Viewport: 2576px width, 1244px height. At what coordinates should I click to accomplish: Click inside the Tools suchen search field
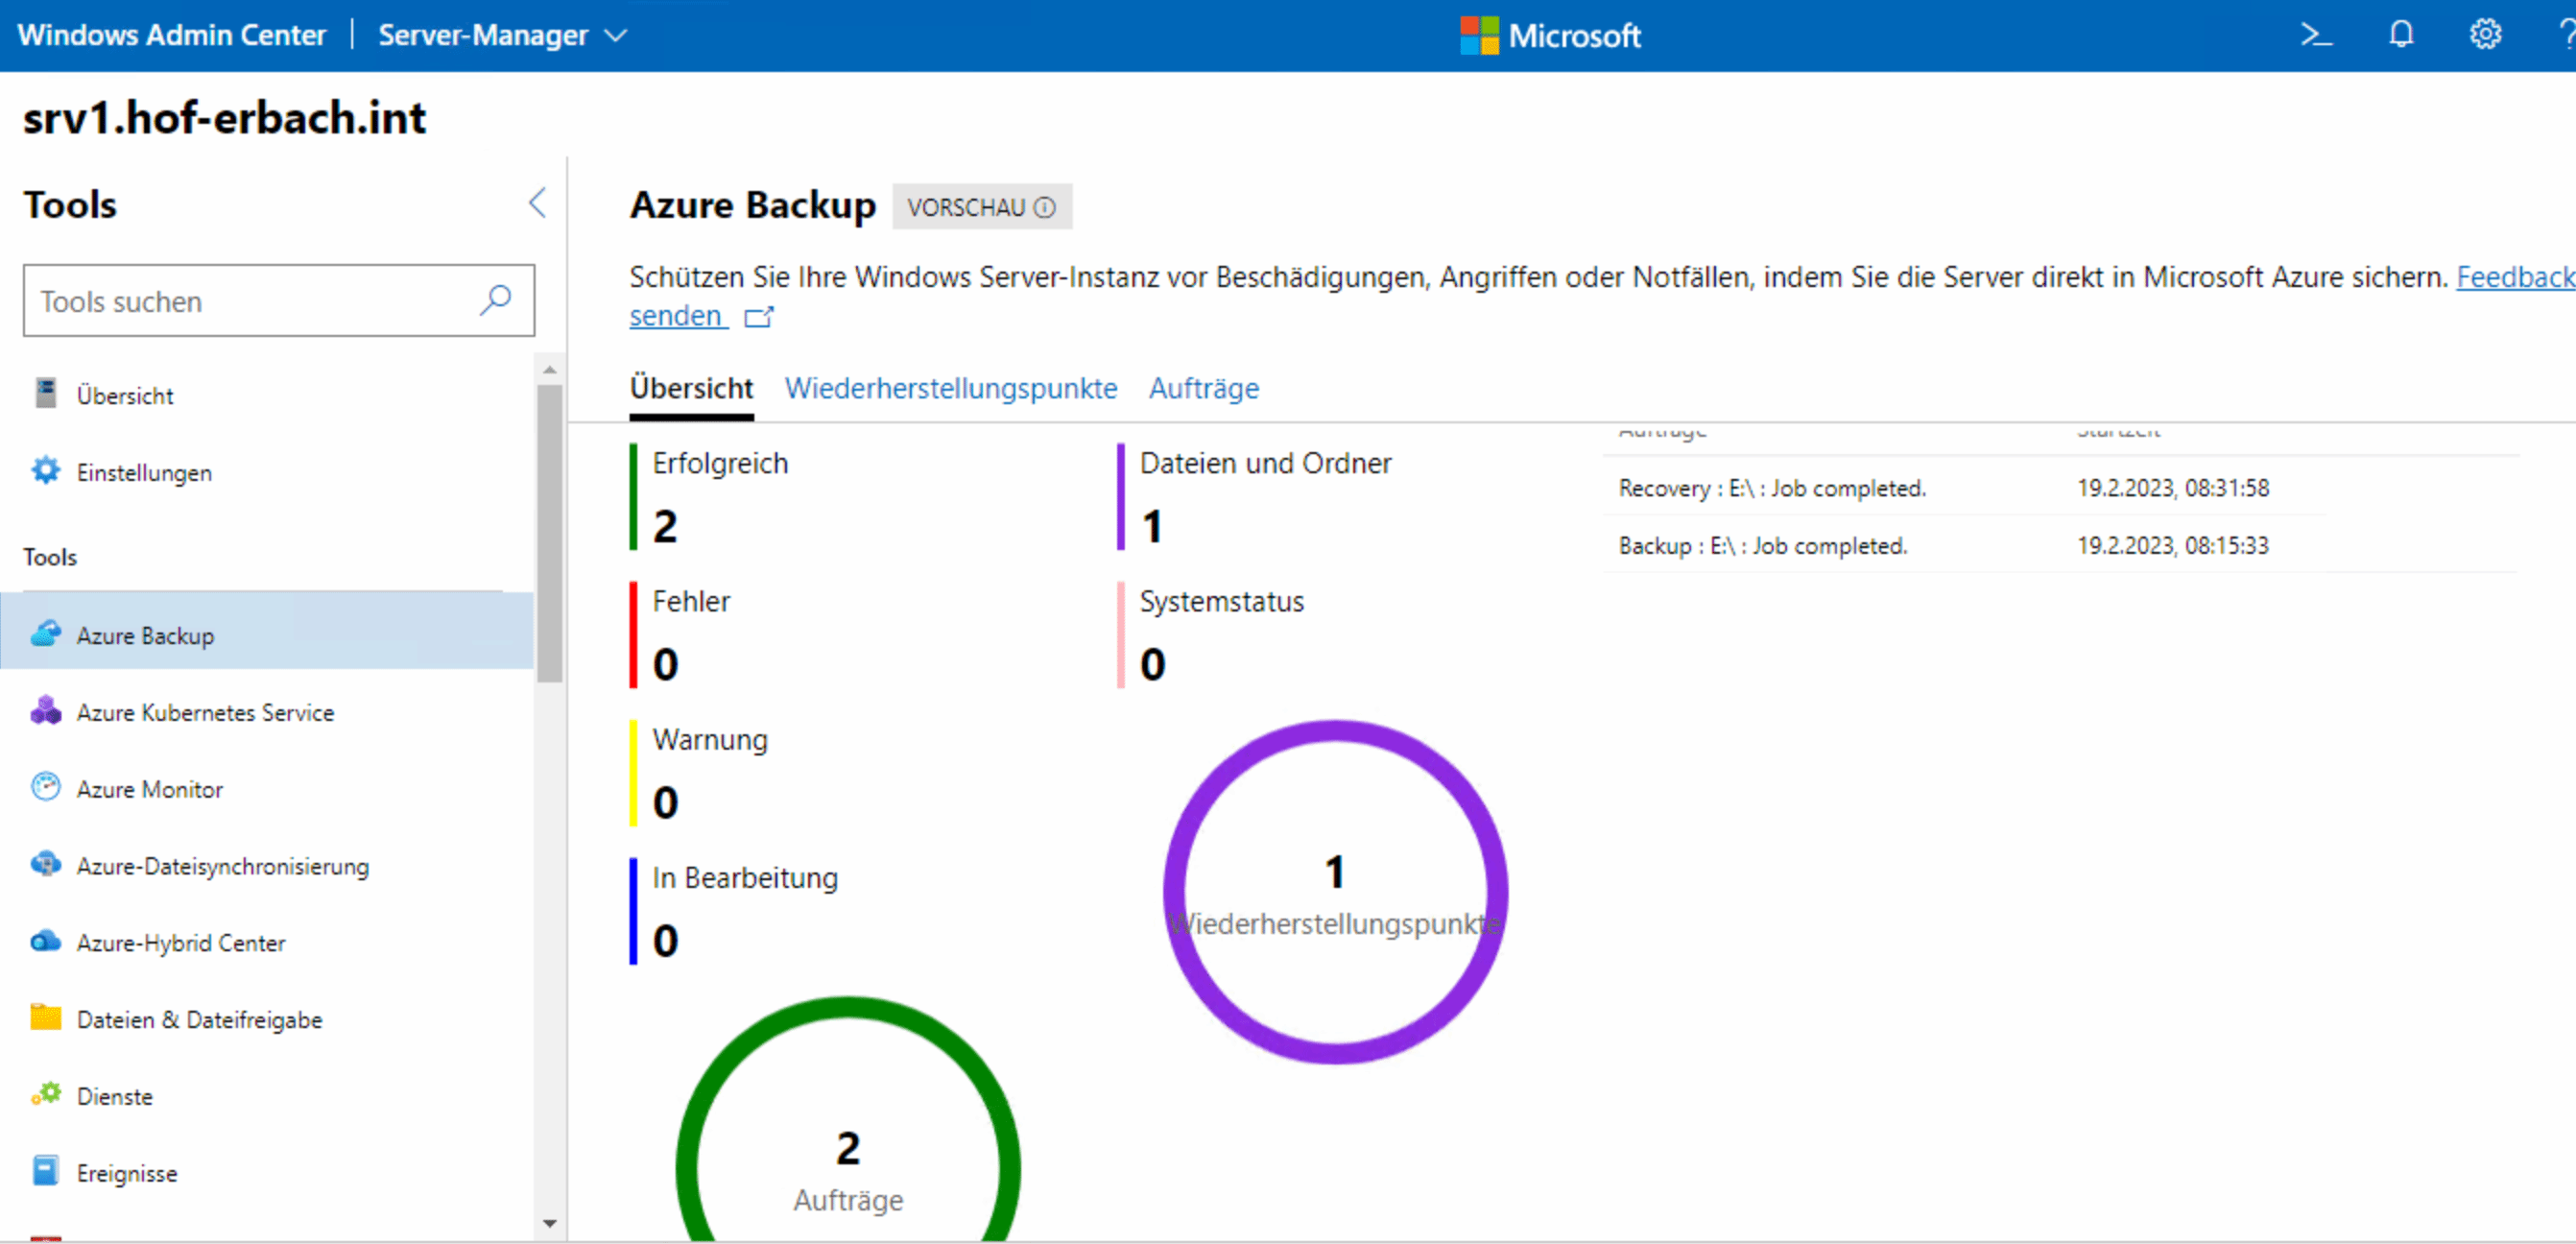click(x=250, y=301)
